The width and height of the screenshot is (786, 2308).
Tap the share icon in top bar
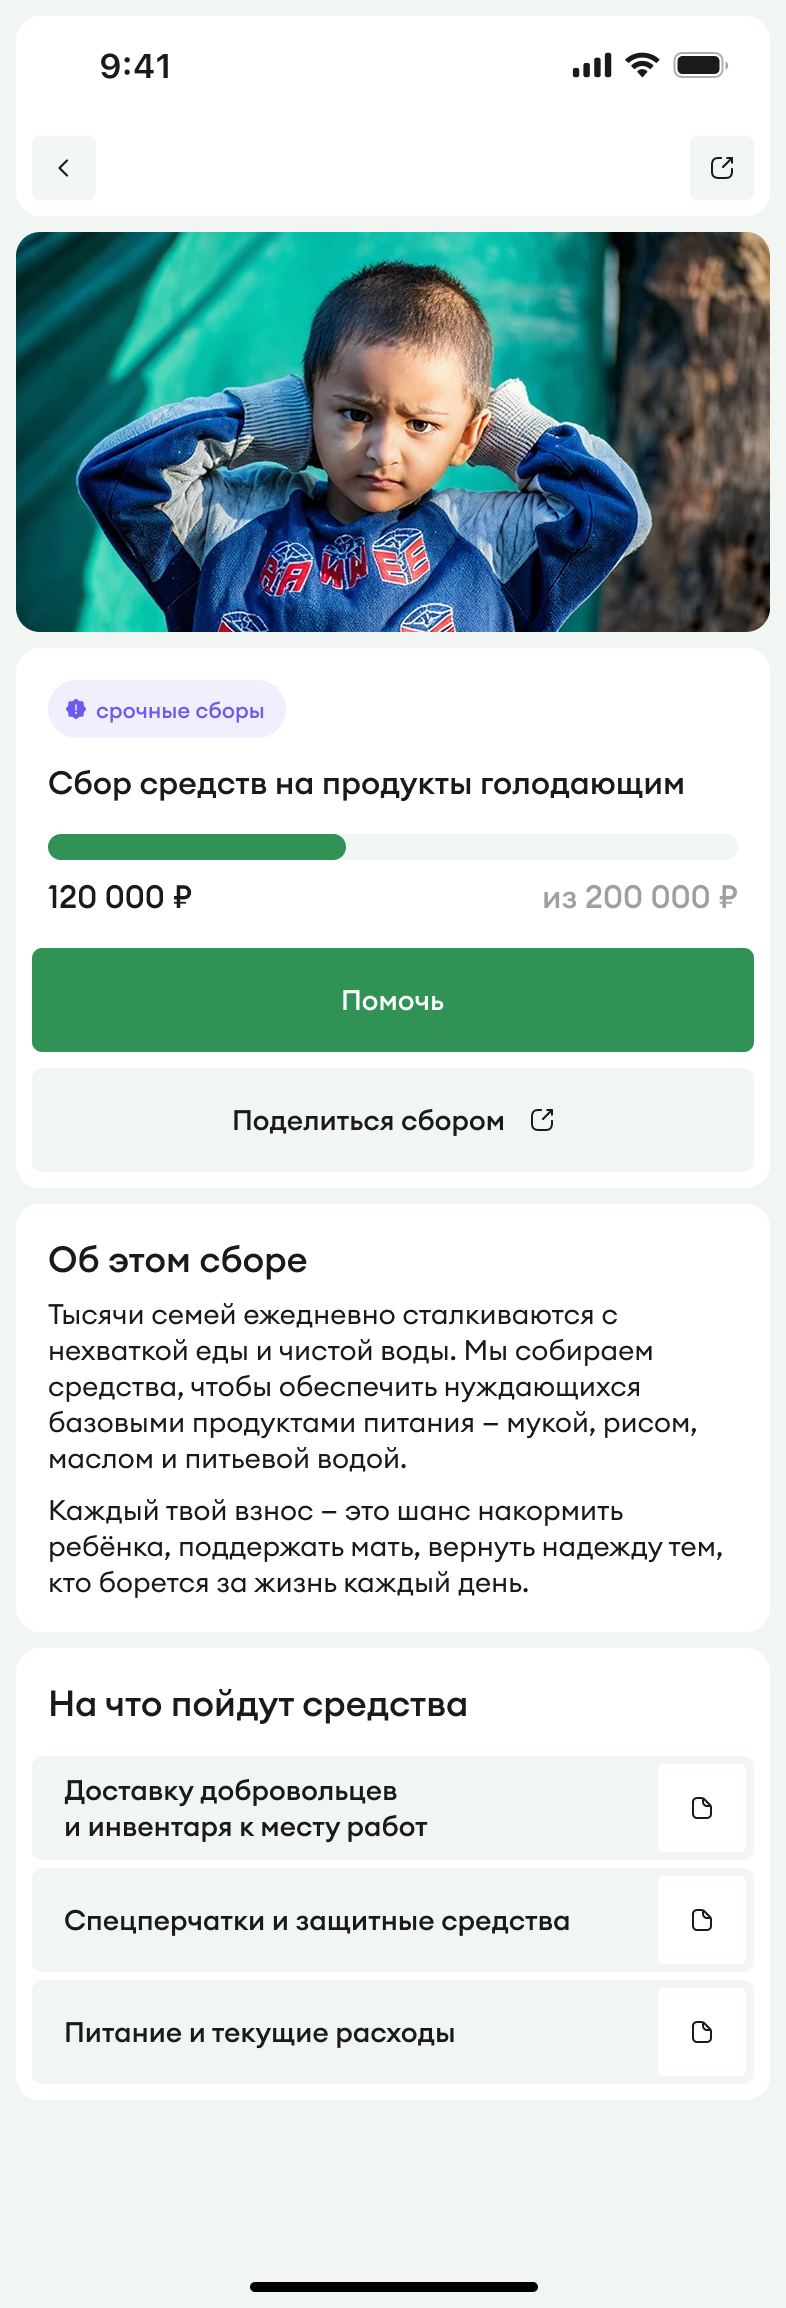(x=722, y=168)
